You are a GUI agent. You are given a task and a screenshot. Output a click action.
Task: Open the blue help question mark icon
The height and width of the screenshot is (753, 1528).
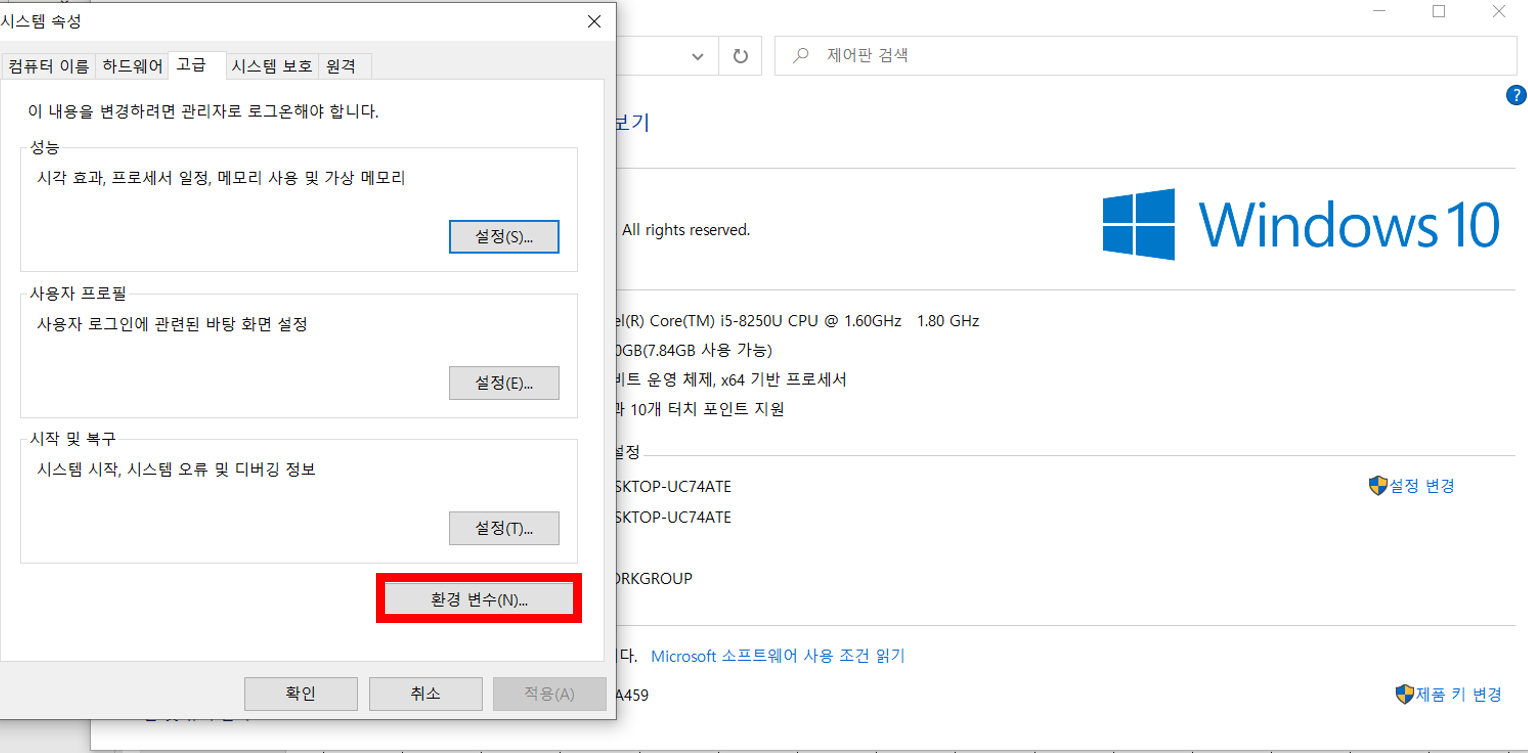point(1514,96)
